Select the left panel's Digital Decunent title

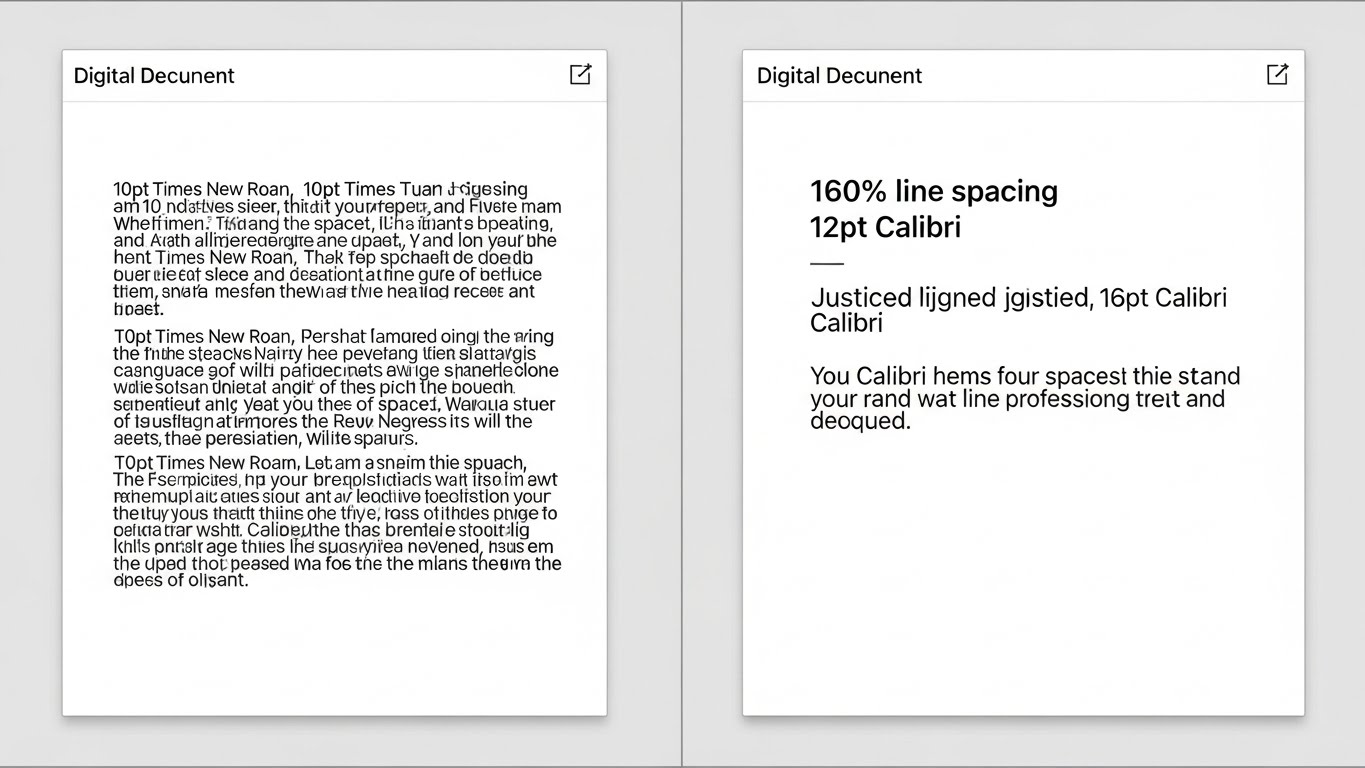click(x=154, y=76)
